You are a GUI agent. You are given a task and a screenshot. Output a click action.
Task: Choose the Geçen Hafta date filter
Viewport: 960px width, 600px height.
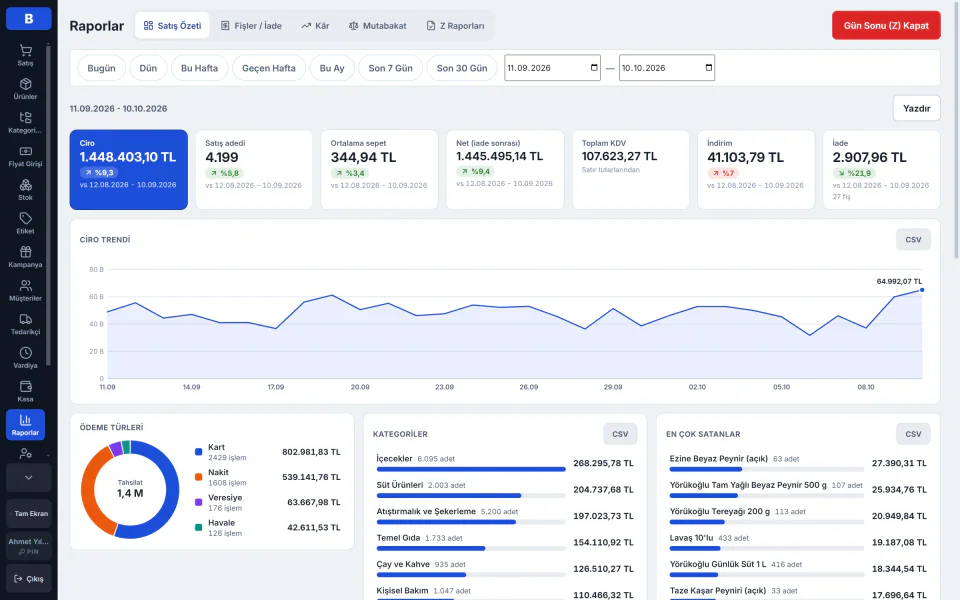[x=268, y=68]
